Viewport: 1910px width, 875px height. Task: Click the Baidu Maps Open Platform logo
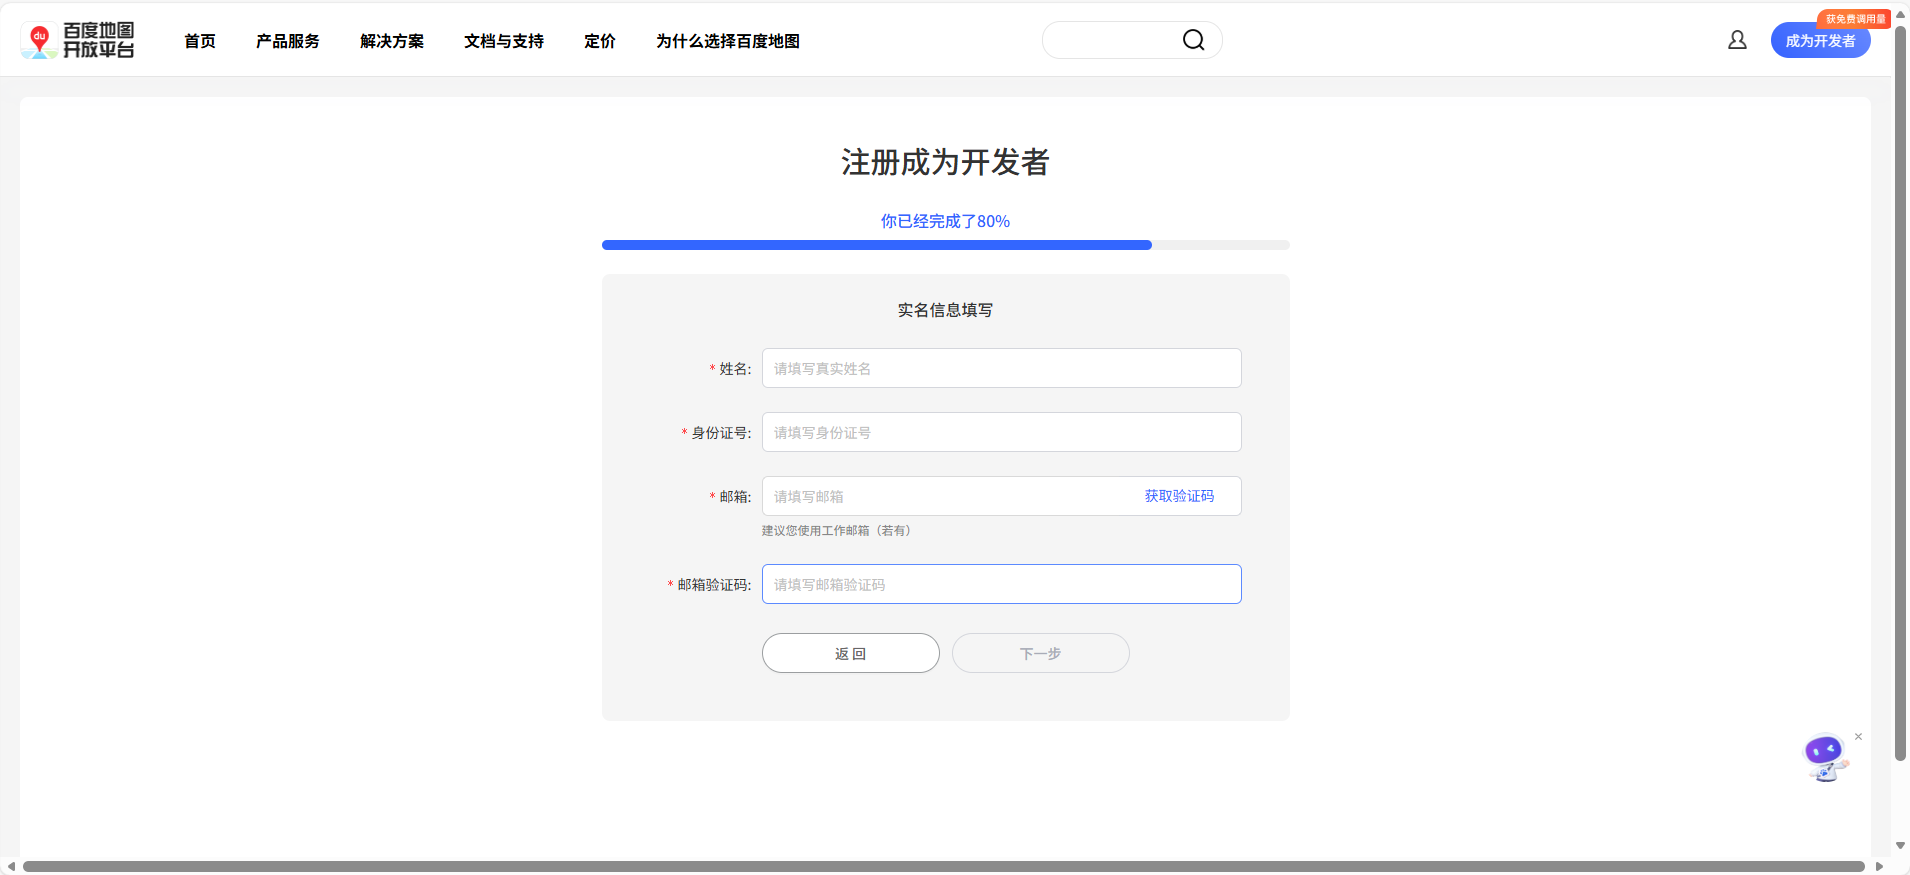[x=78, y=40]
